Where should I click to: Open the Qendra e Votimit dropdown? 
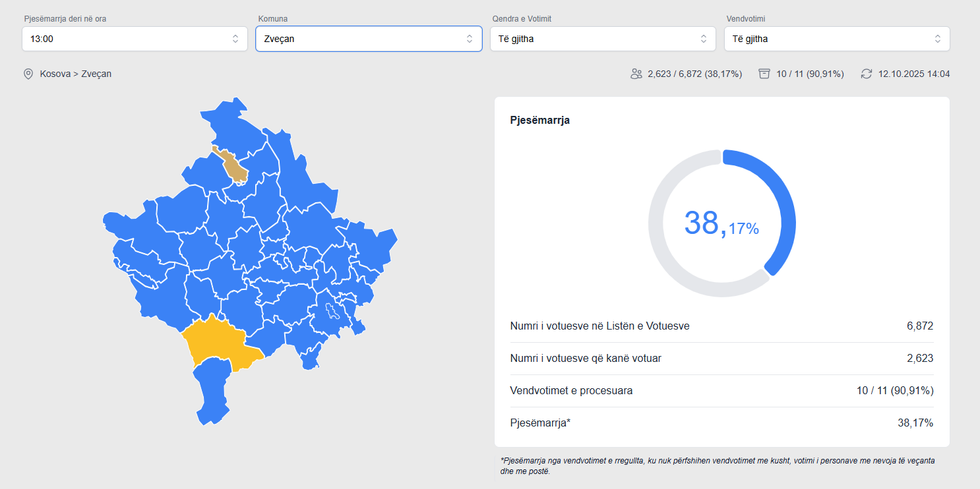tap(603, 39)
